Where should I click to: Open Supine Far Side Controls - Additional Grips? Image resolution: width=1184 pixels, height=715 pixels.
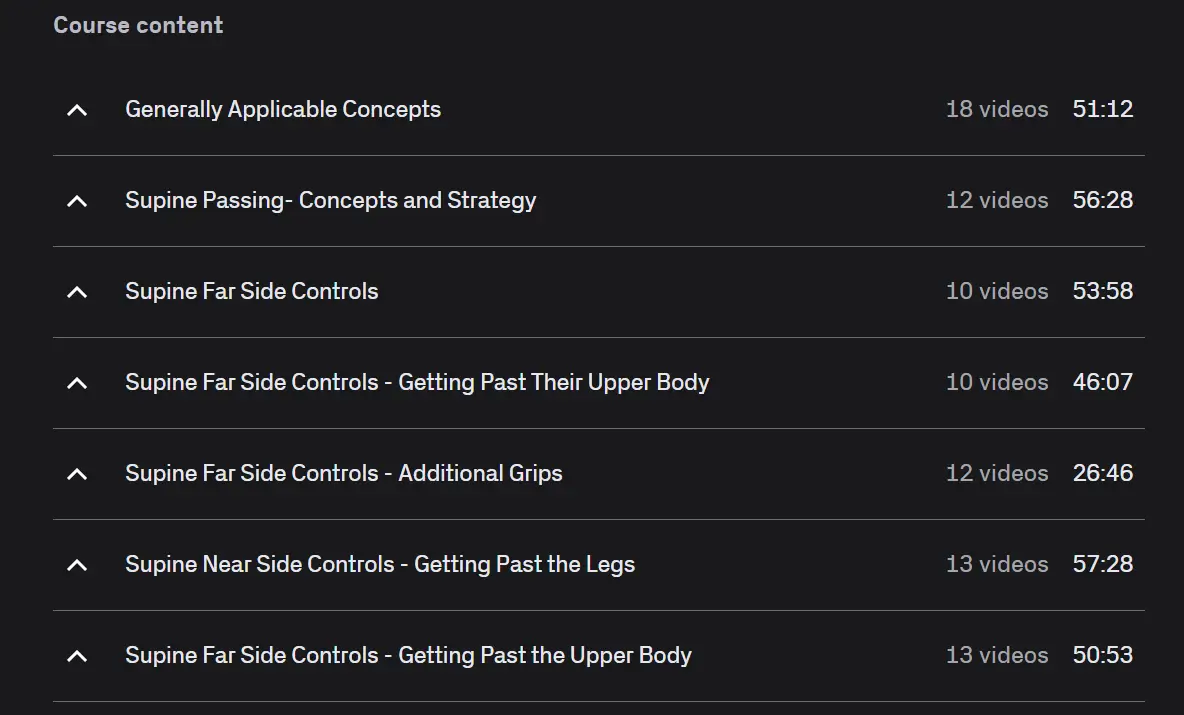343,473
